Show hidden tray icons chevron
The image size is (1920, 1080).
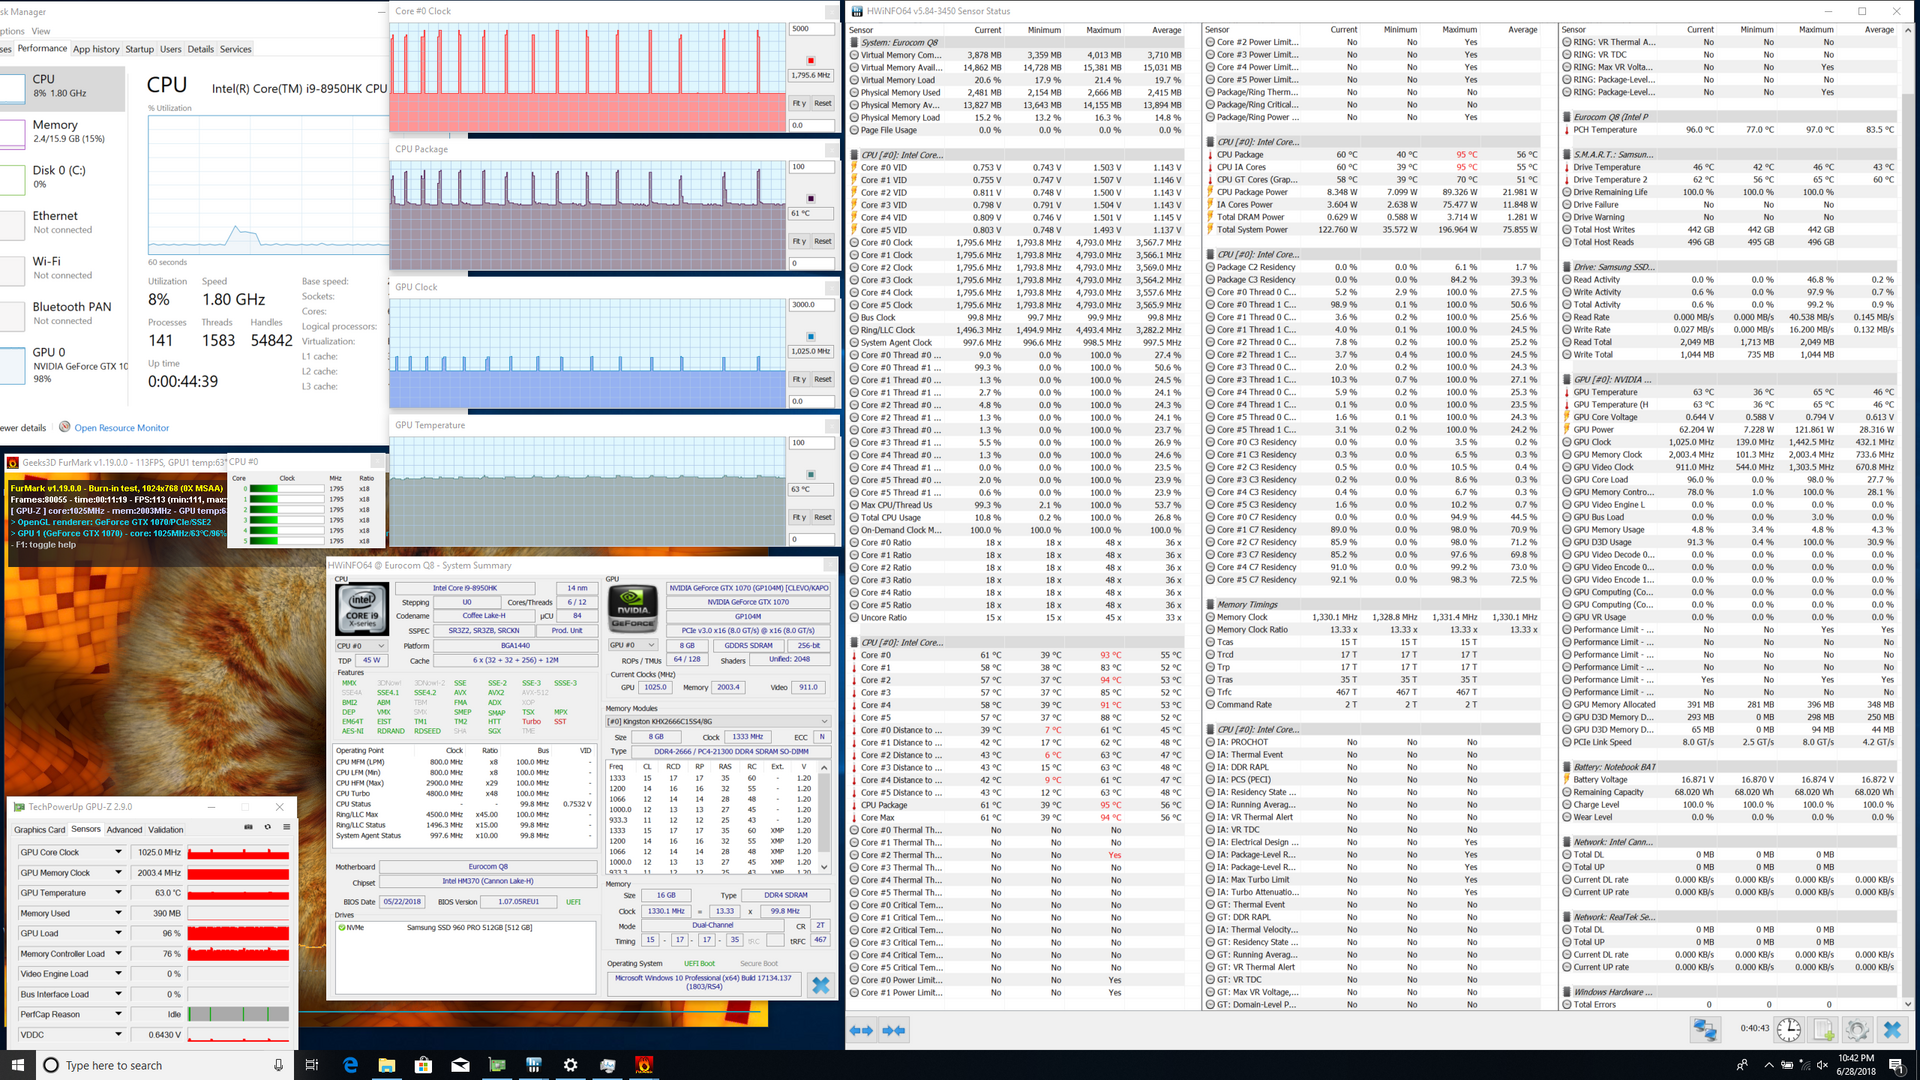coord(1768,1065)
